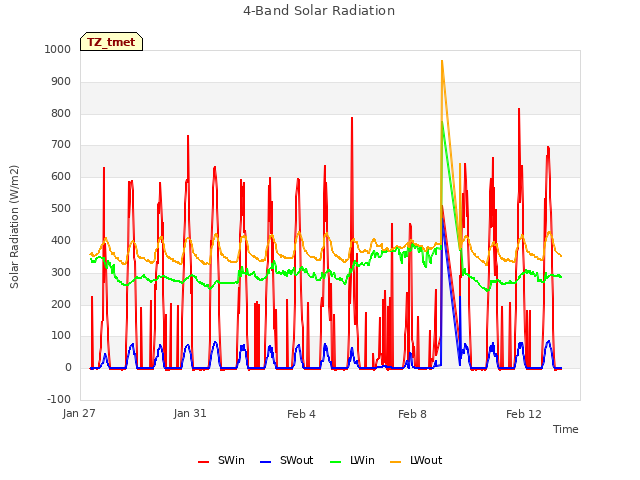Click the Feb 8 x-axis label
The height and width of the screenshot is (480, 640).
point(412,414)
